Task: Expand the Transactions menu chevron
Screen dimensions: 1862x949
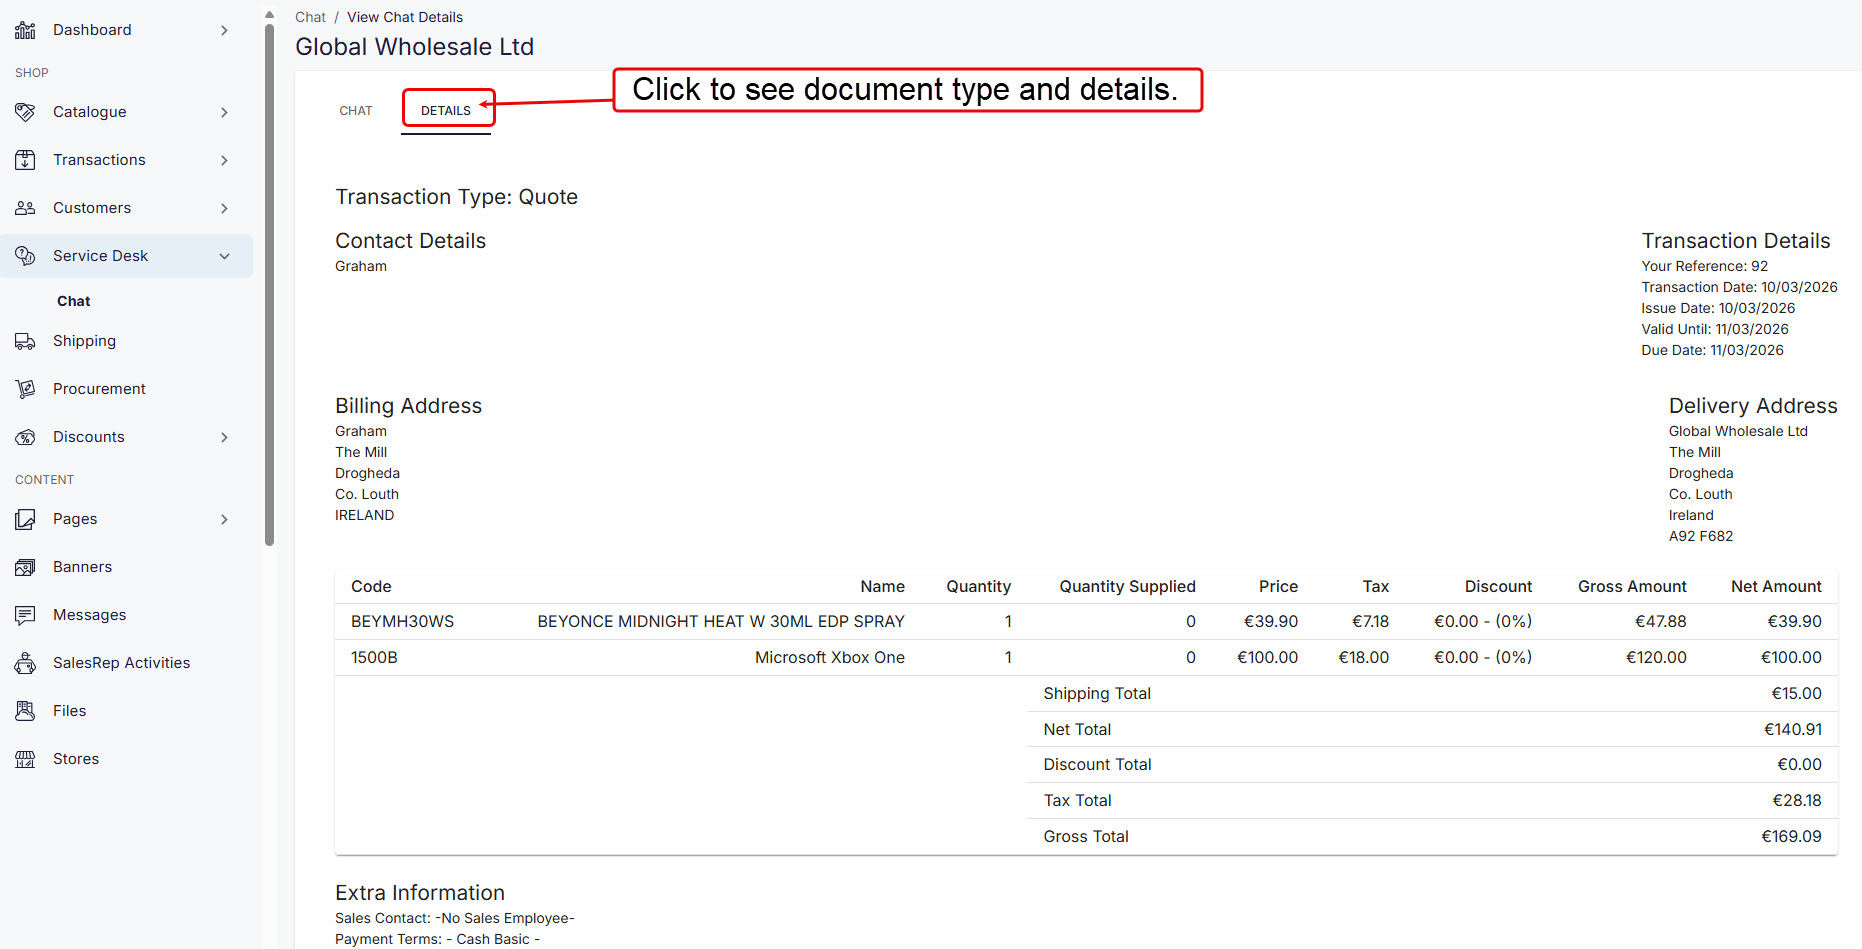Action: pos(224,160)
